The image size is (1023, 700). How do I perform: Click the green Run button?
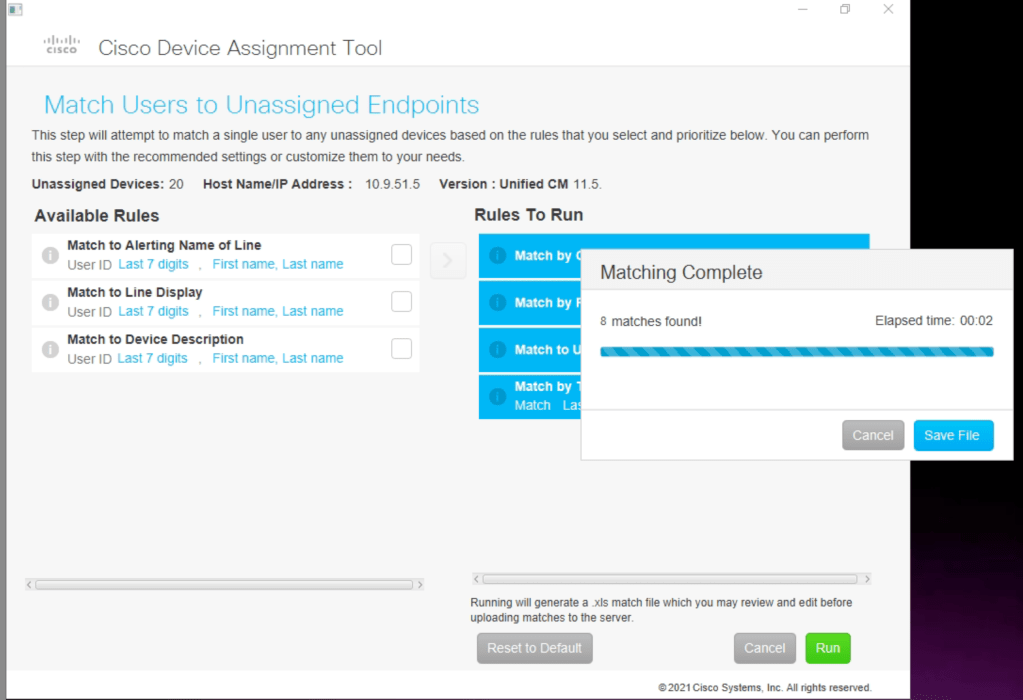pyautogui.click(x=827, y=648)
